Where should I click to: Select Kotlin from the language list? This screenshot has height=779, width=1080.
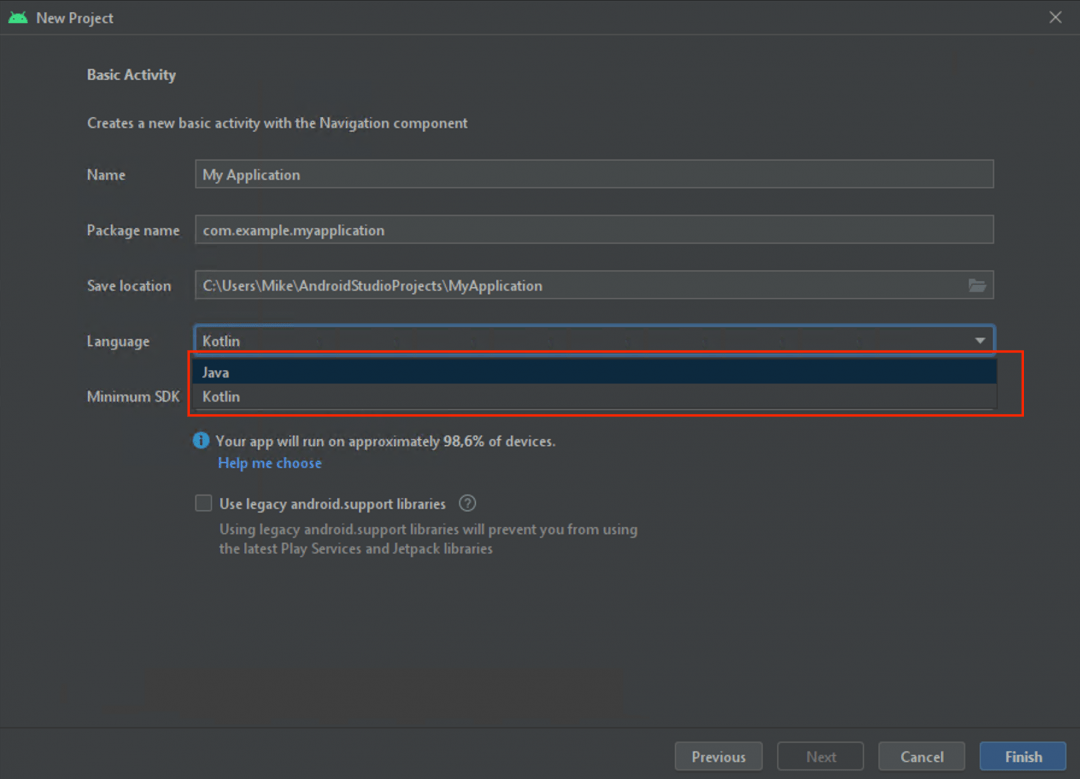[221, 397]
